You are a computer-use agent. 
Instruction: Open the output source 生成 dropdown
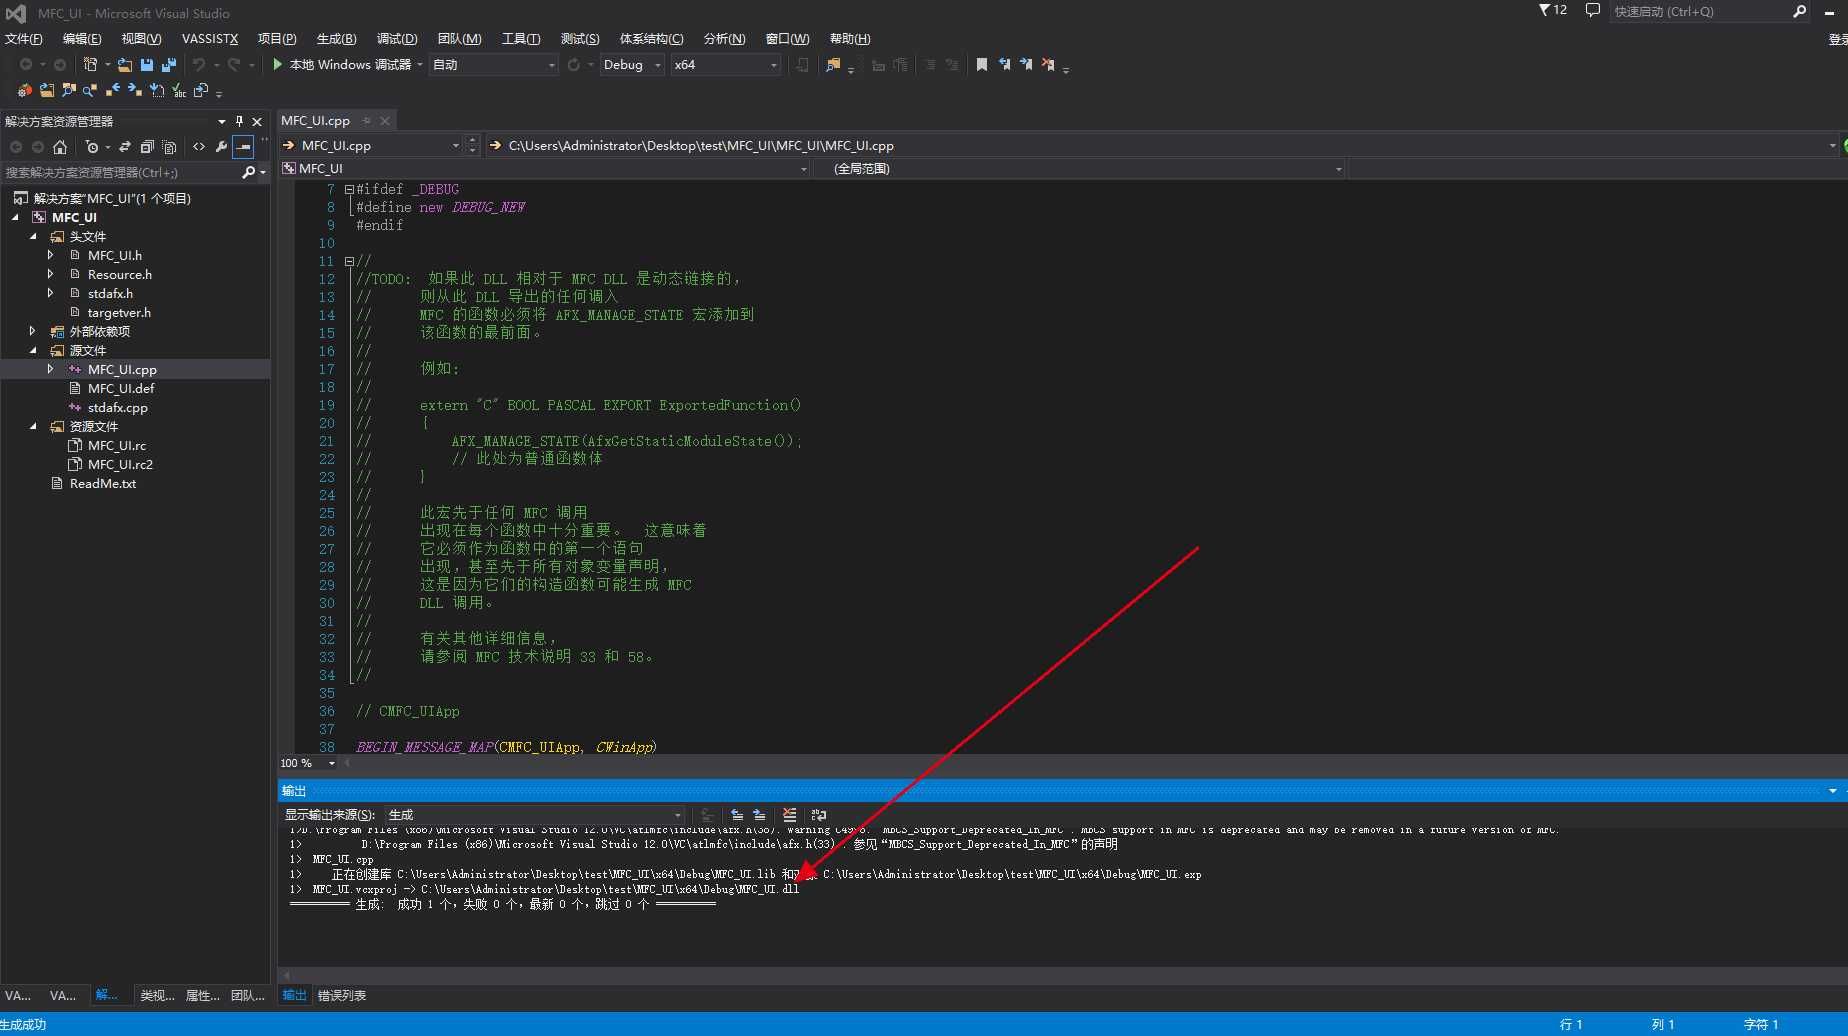point(536,815)
